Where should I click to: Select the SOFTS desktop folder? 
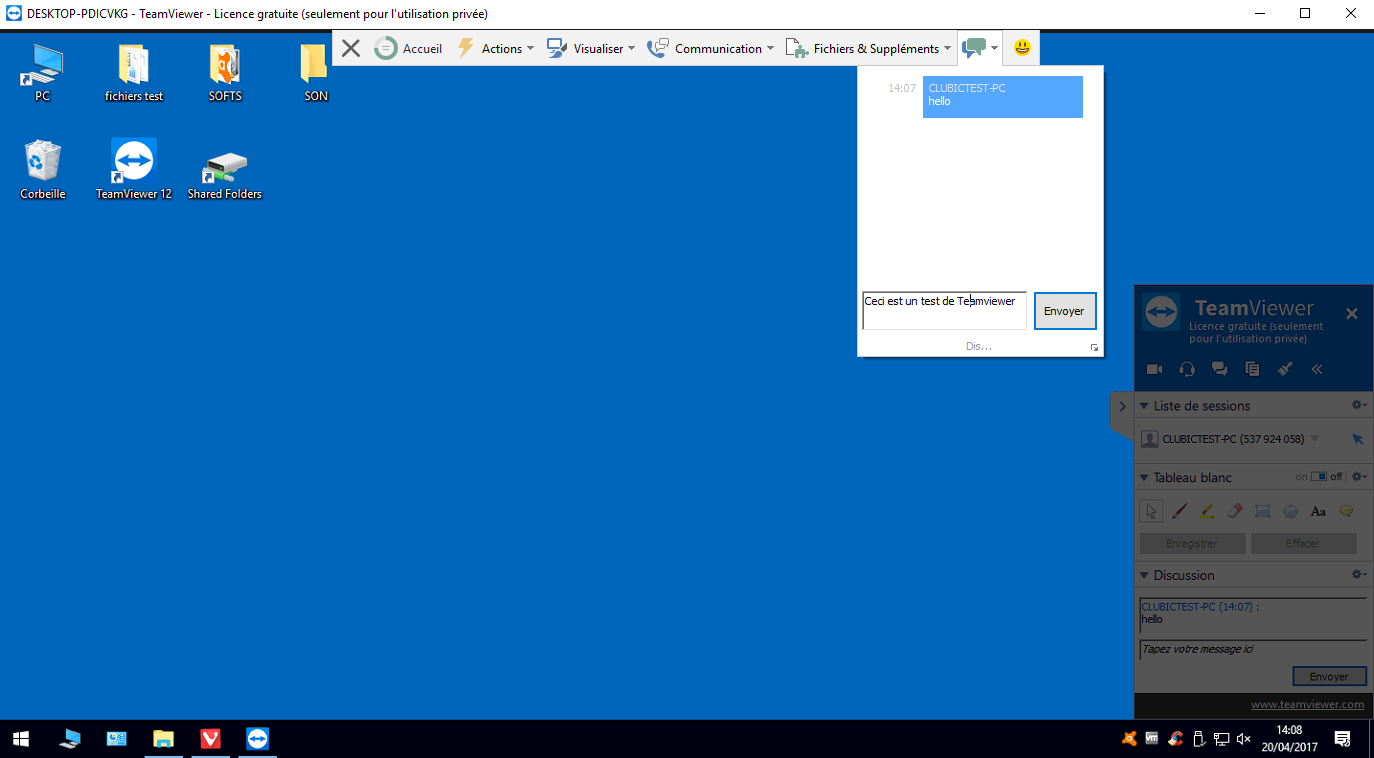[x=225, y=74]
